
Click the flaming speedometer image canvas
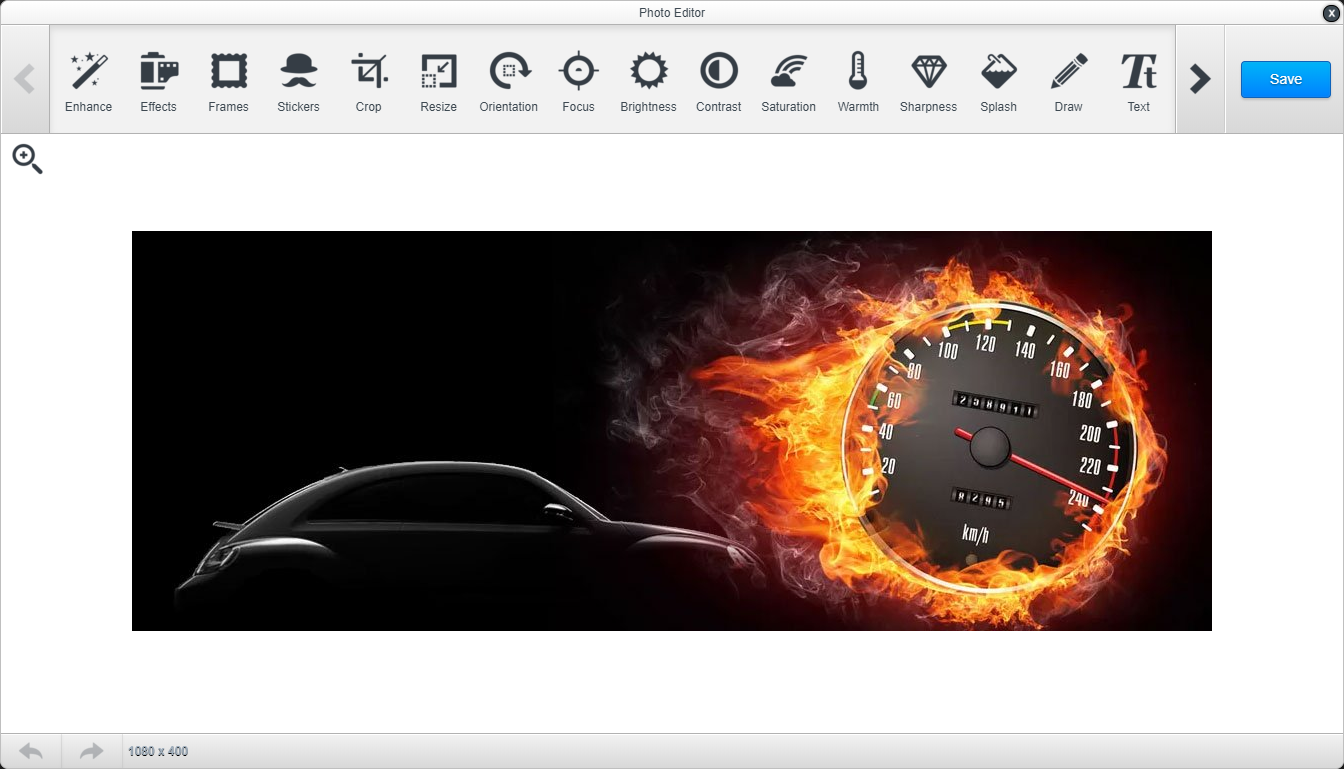[x=672, y=431]
